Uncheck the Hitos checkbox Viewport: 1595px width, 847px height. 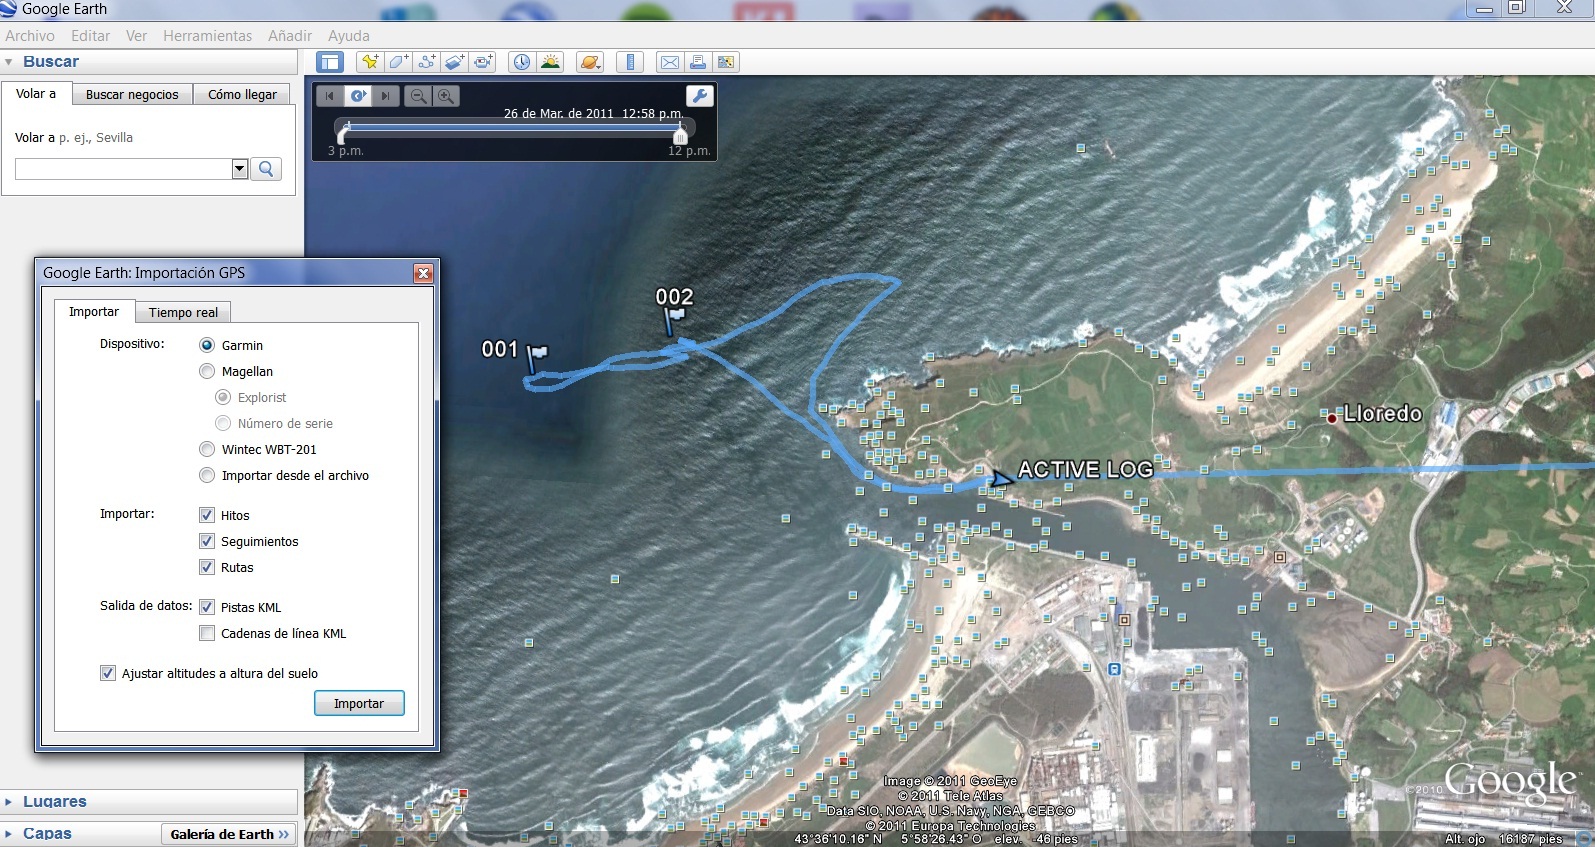click(207, 515)
